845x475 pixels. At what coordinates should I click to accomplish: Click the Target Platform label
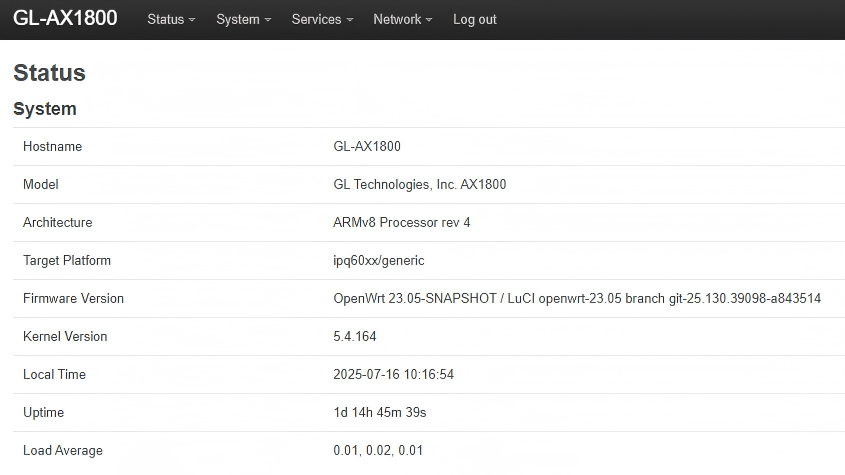(67, 260)
